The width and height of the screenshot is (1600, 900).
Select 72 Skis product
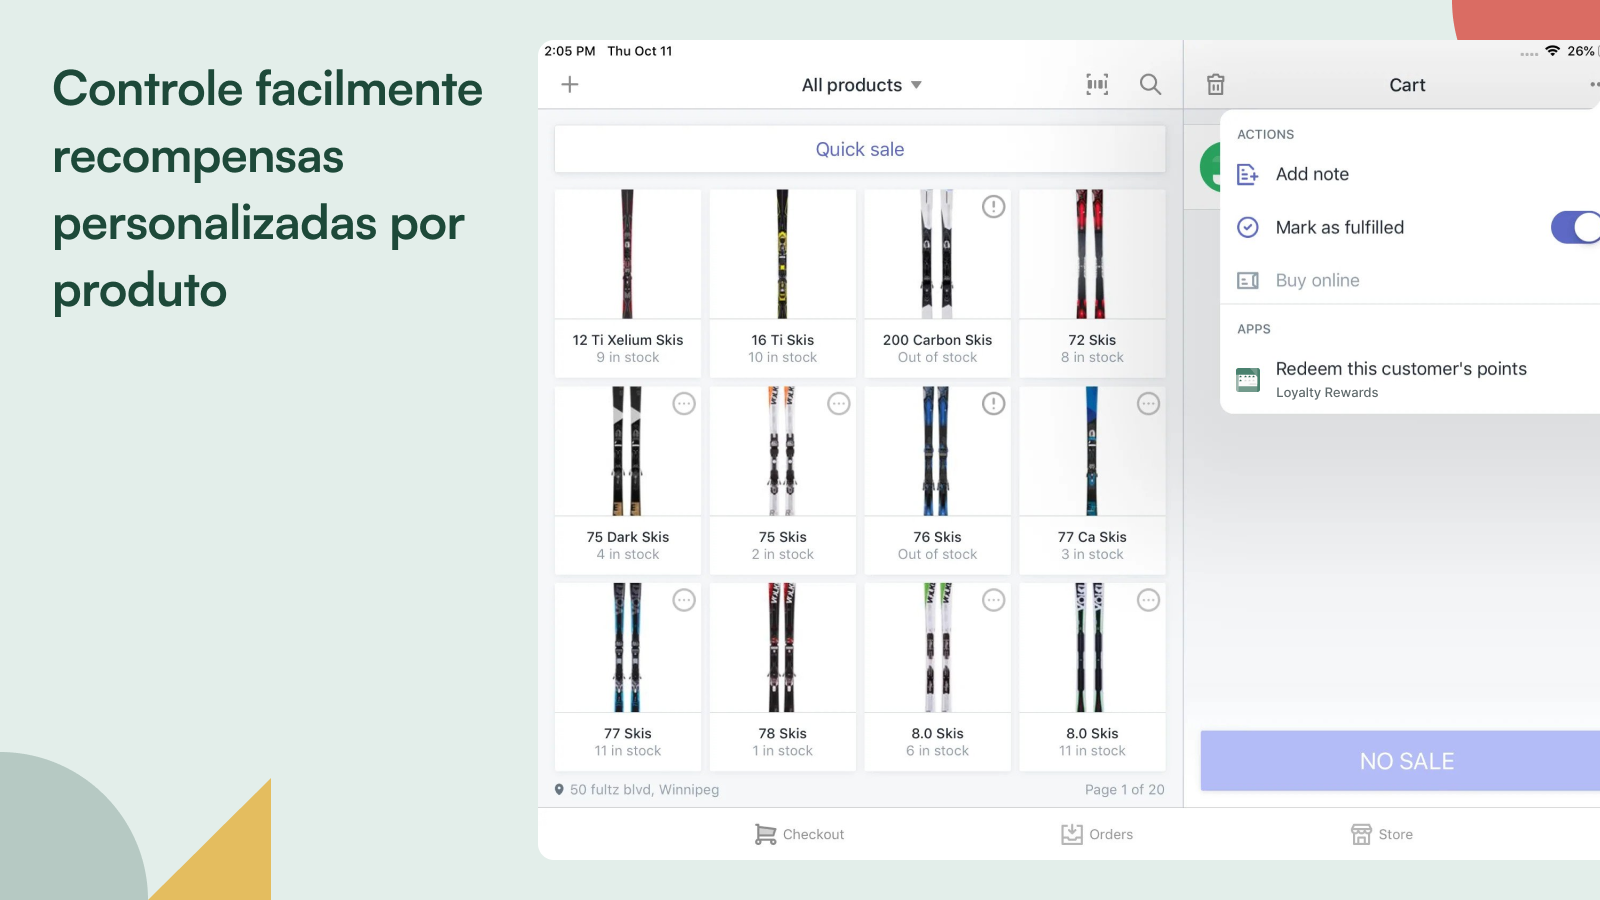[1092, 283]
